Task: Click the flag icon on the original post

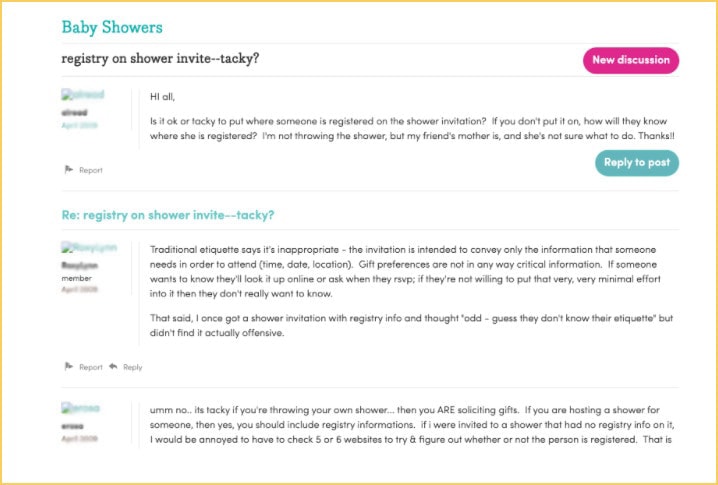Action: pyautogui.click(x=69, y=169)
